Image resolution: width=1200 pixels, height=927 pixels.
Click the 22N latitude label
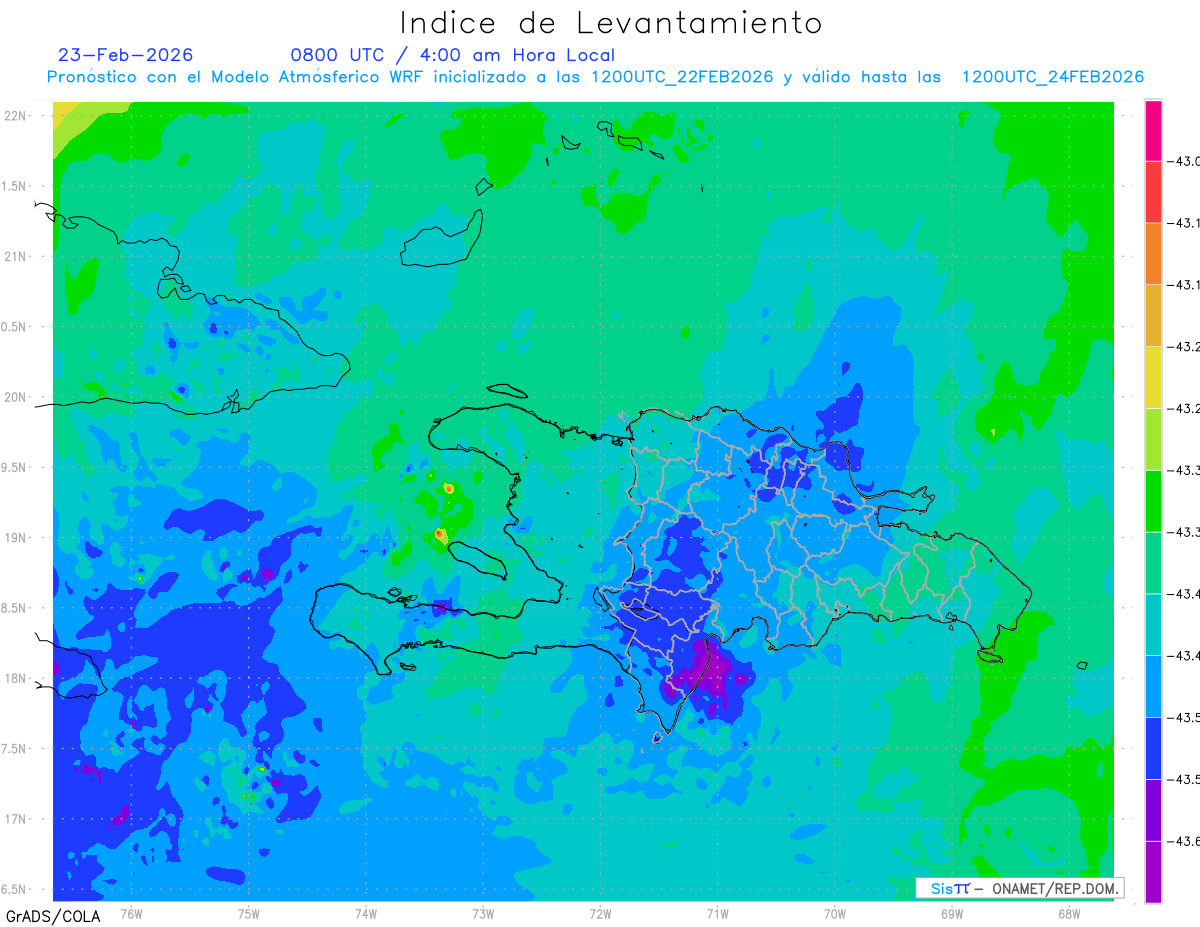(x=17, y=115)
